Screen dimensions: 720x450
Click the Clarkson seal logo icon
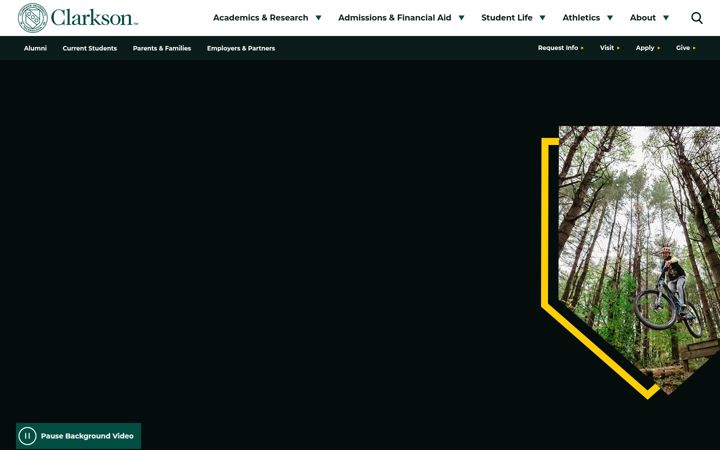click(33, 18)
